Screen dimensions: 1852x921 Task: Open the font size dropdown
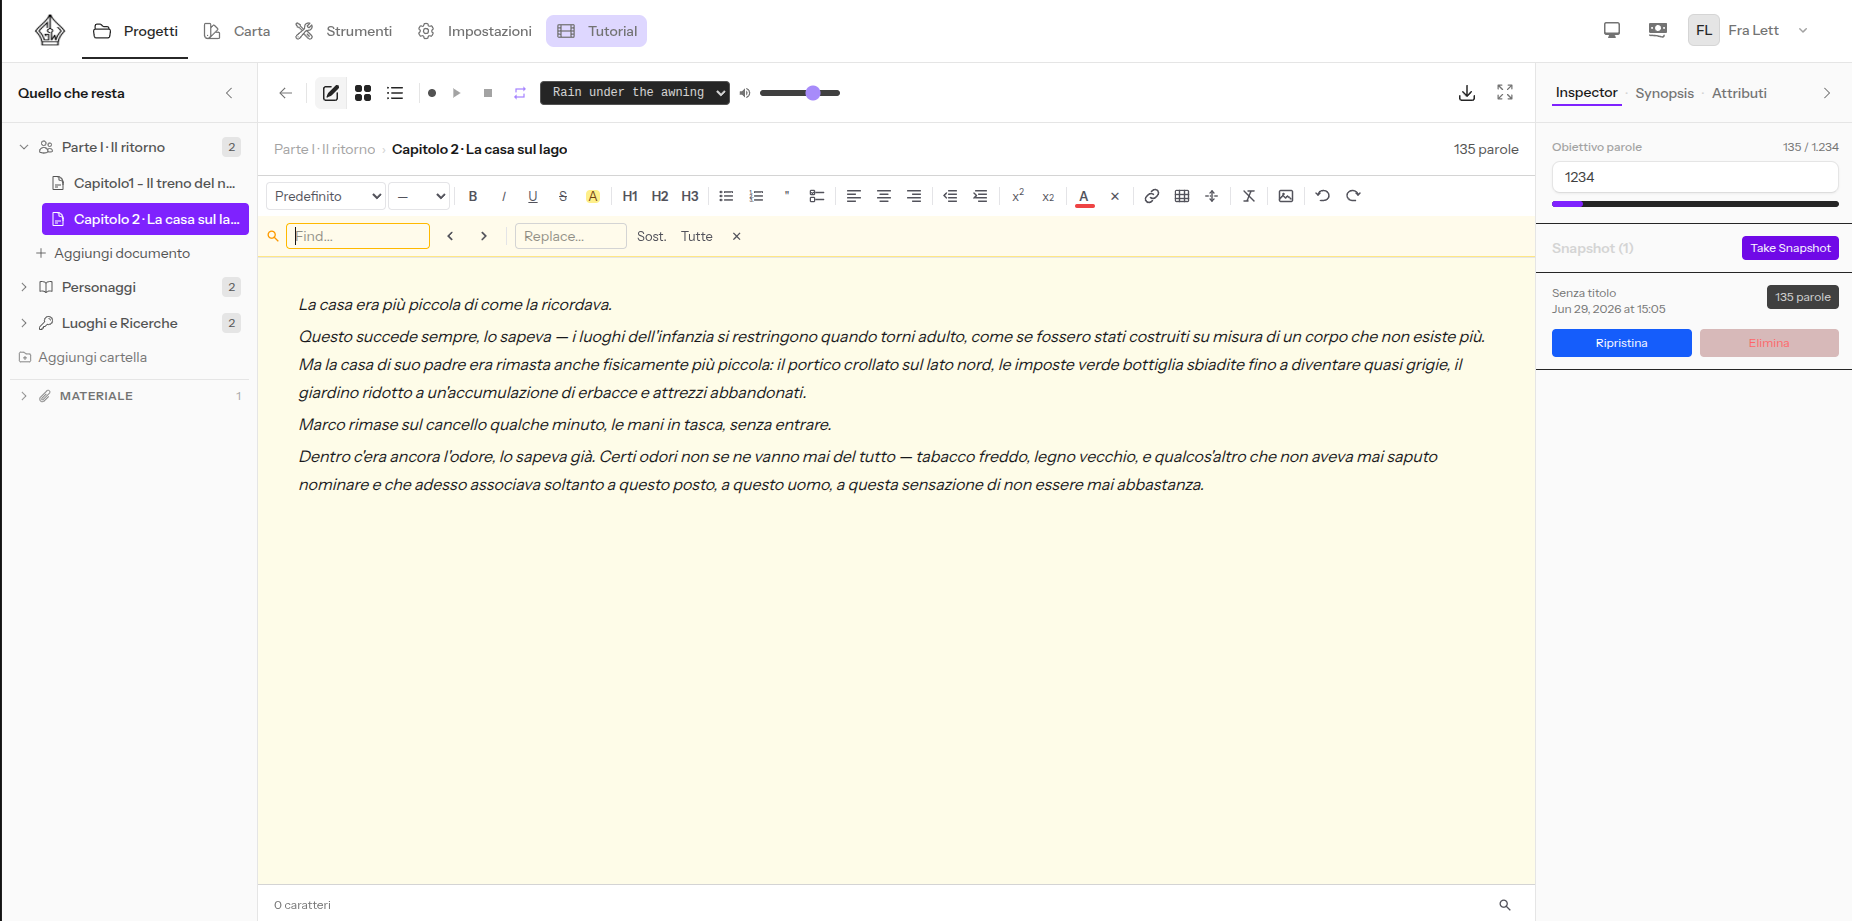click(419, 196)
